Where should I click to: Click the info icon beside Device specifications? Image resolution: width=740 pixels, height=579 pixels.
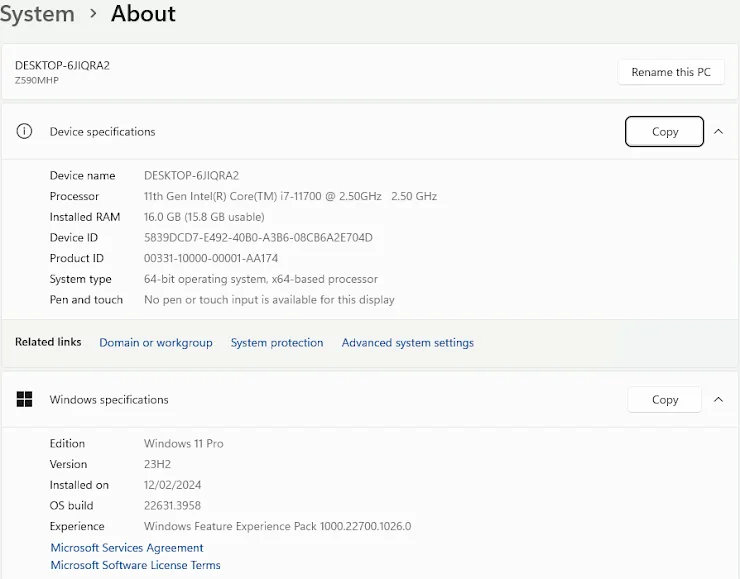click(x=24, y=131)
